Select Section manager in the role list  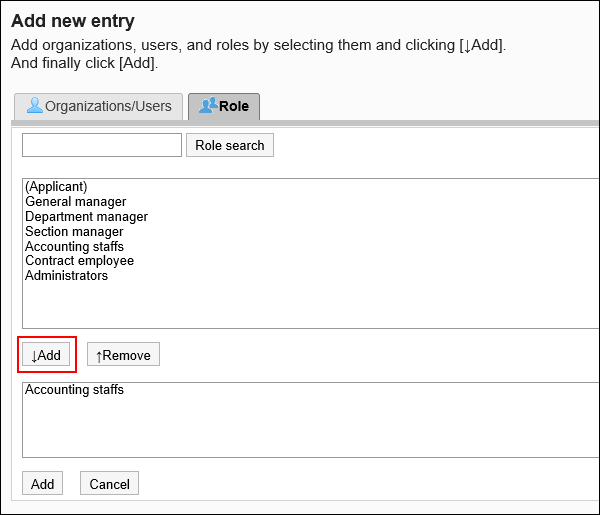point(74,231)
